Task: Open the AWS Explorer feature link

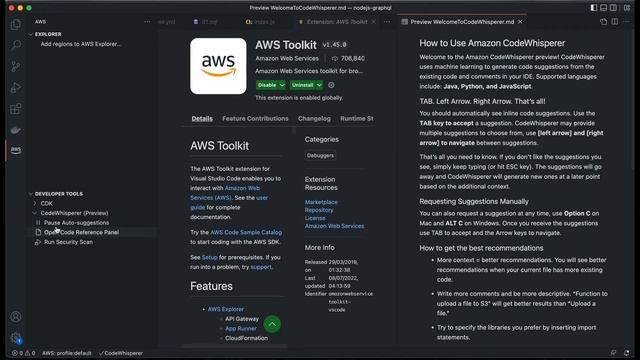Action: (226, 309)
